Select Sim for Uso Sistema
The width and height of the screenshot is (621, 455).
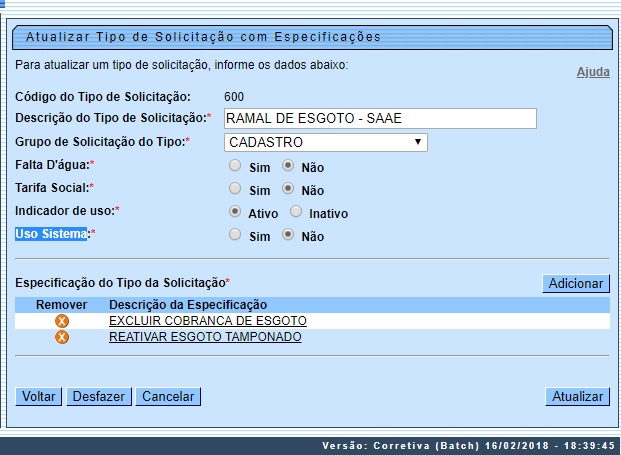tap(235, 235)
